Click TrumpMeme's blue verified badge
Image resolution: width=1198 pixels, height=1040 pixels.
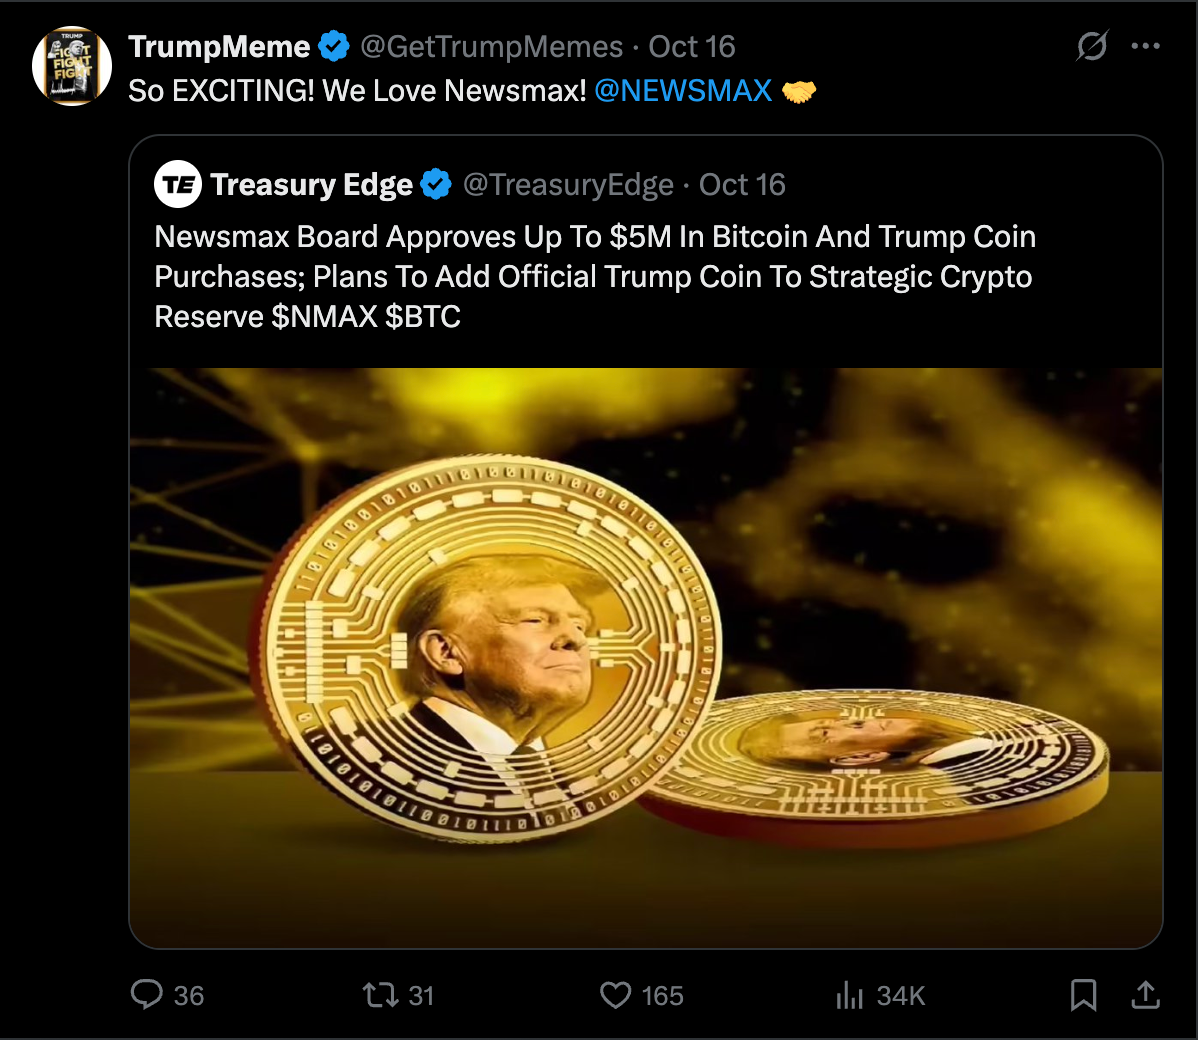click(334, 46)
